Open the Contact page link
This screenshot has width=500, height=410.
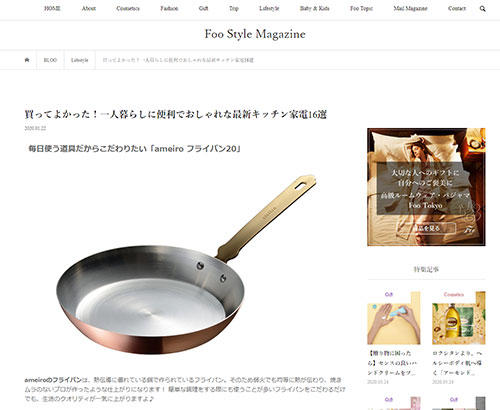(457, 9)
